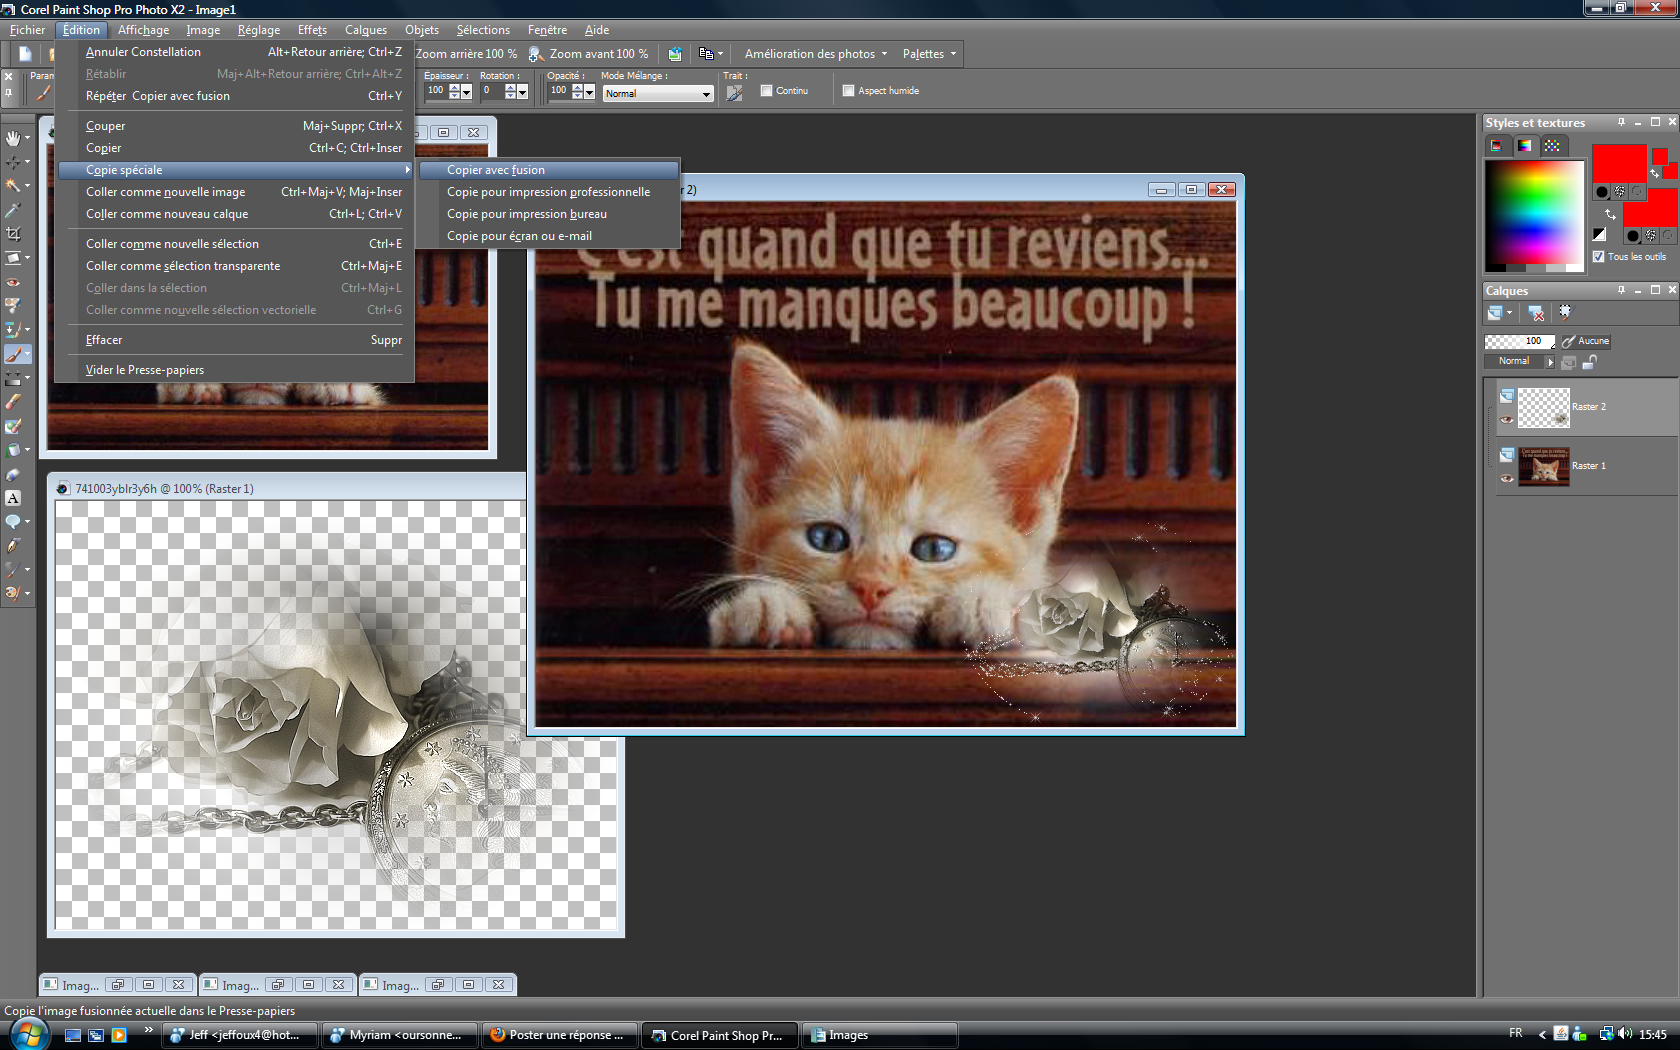This screenshot has width=1680, height=1050.
Task: Enable the Continu checkbox
Action: 767,91
